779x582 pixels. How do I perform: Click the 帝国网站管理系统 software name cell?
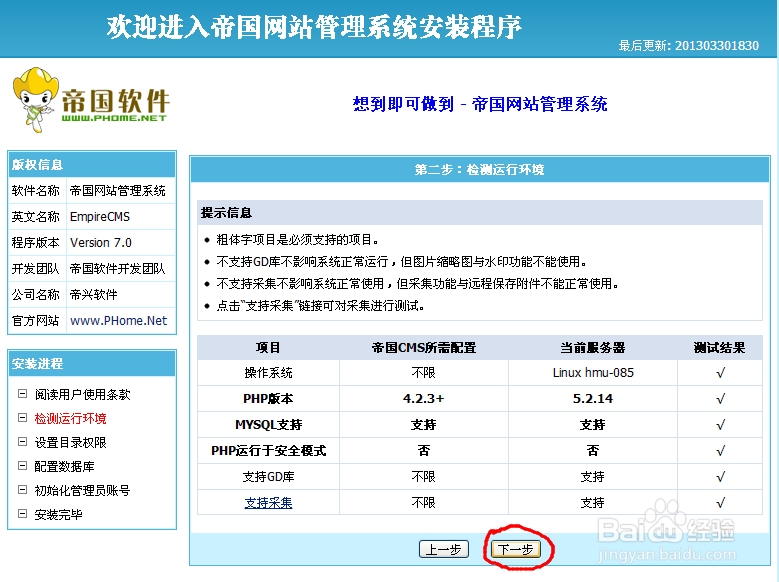(121, 191)
